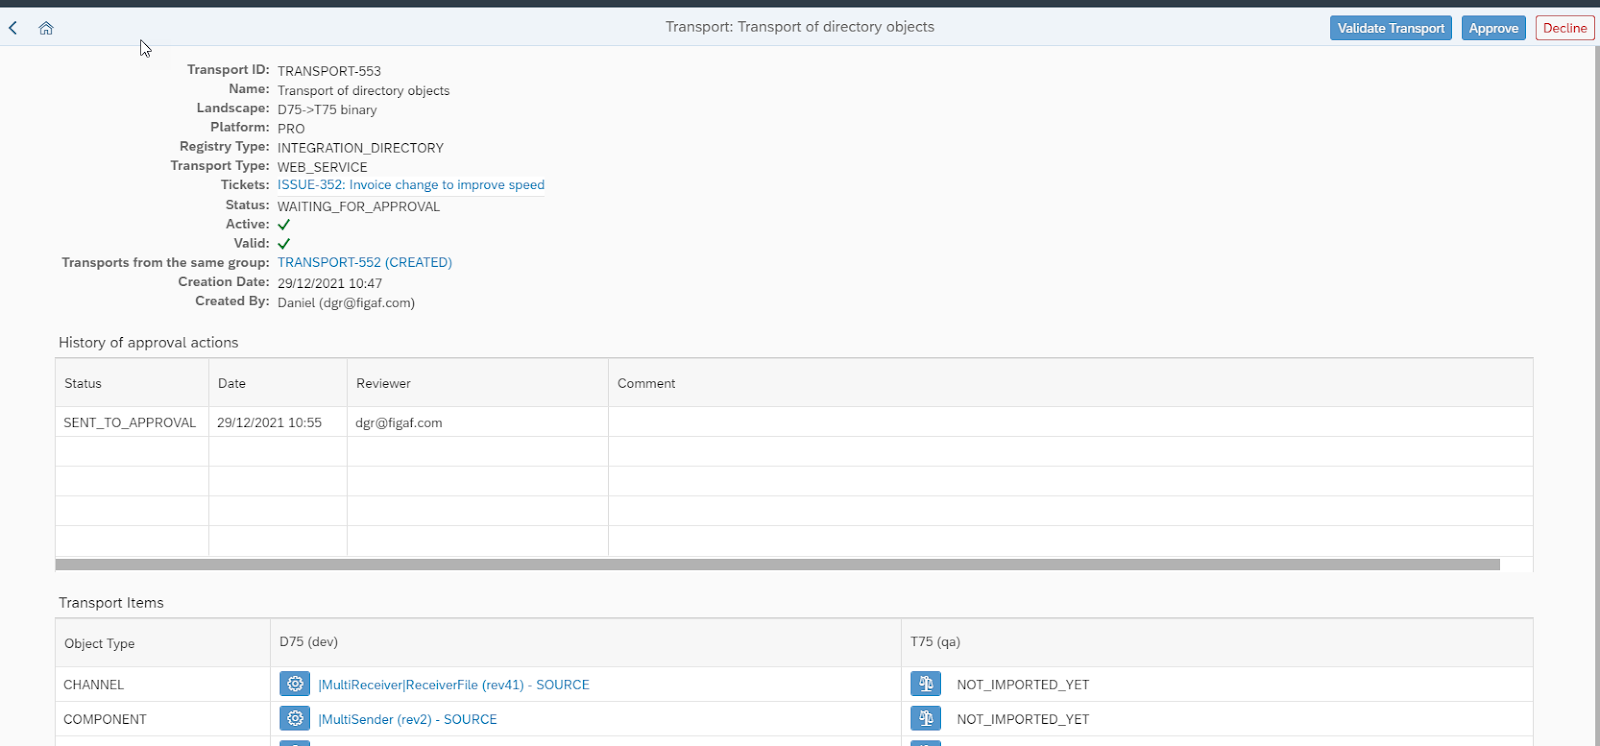Click the horizontal scrollbar under approval history
The width and height of the screenshot is (1600, 746).
point(777,565)
